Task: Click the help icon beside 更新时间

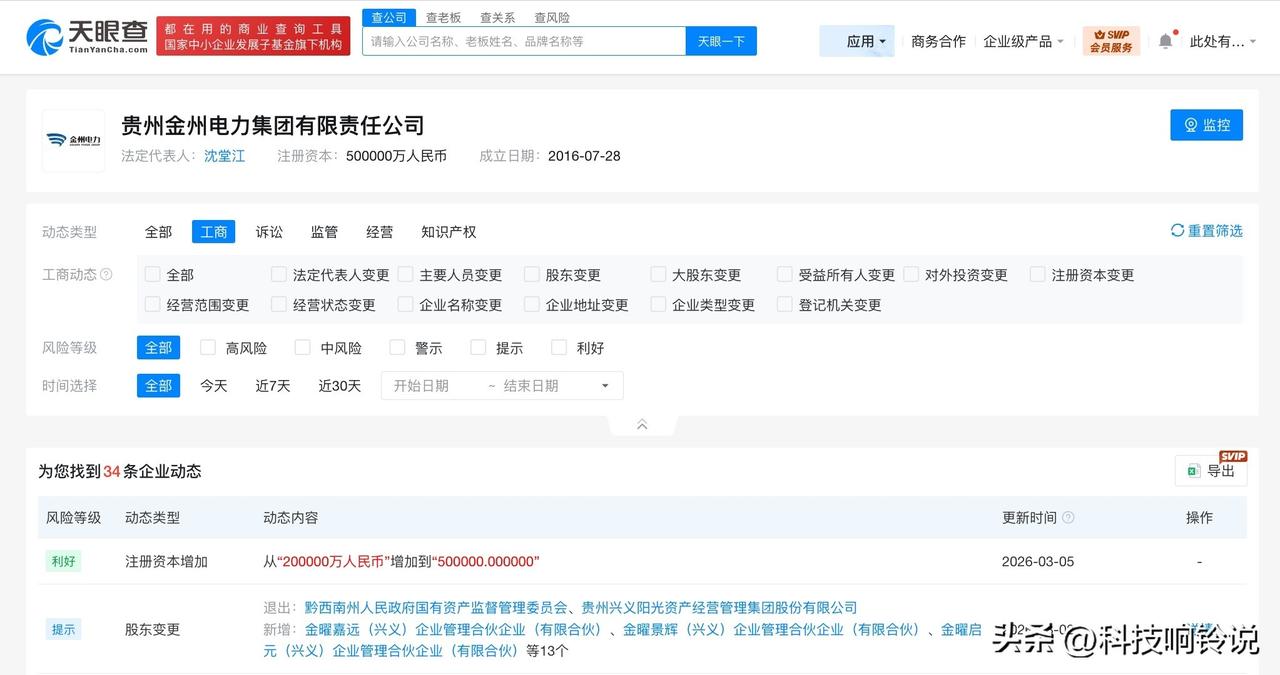Action: coord(1068,518)
